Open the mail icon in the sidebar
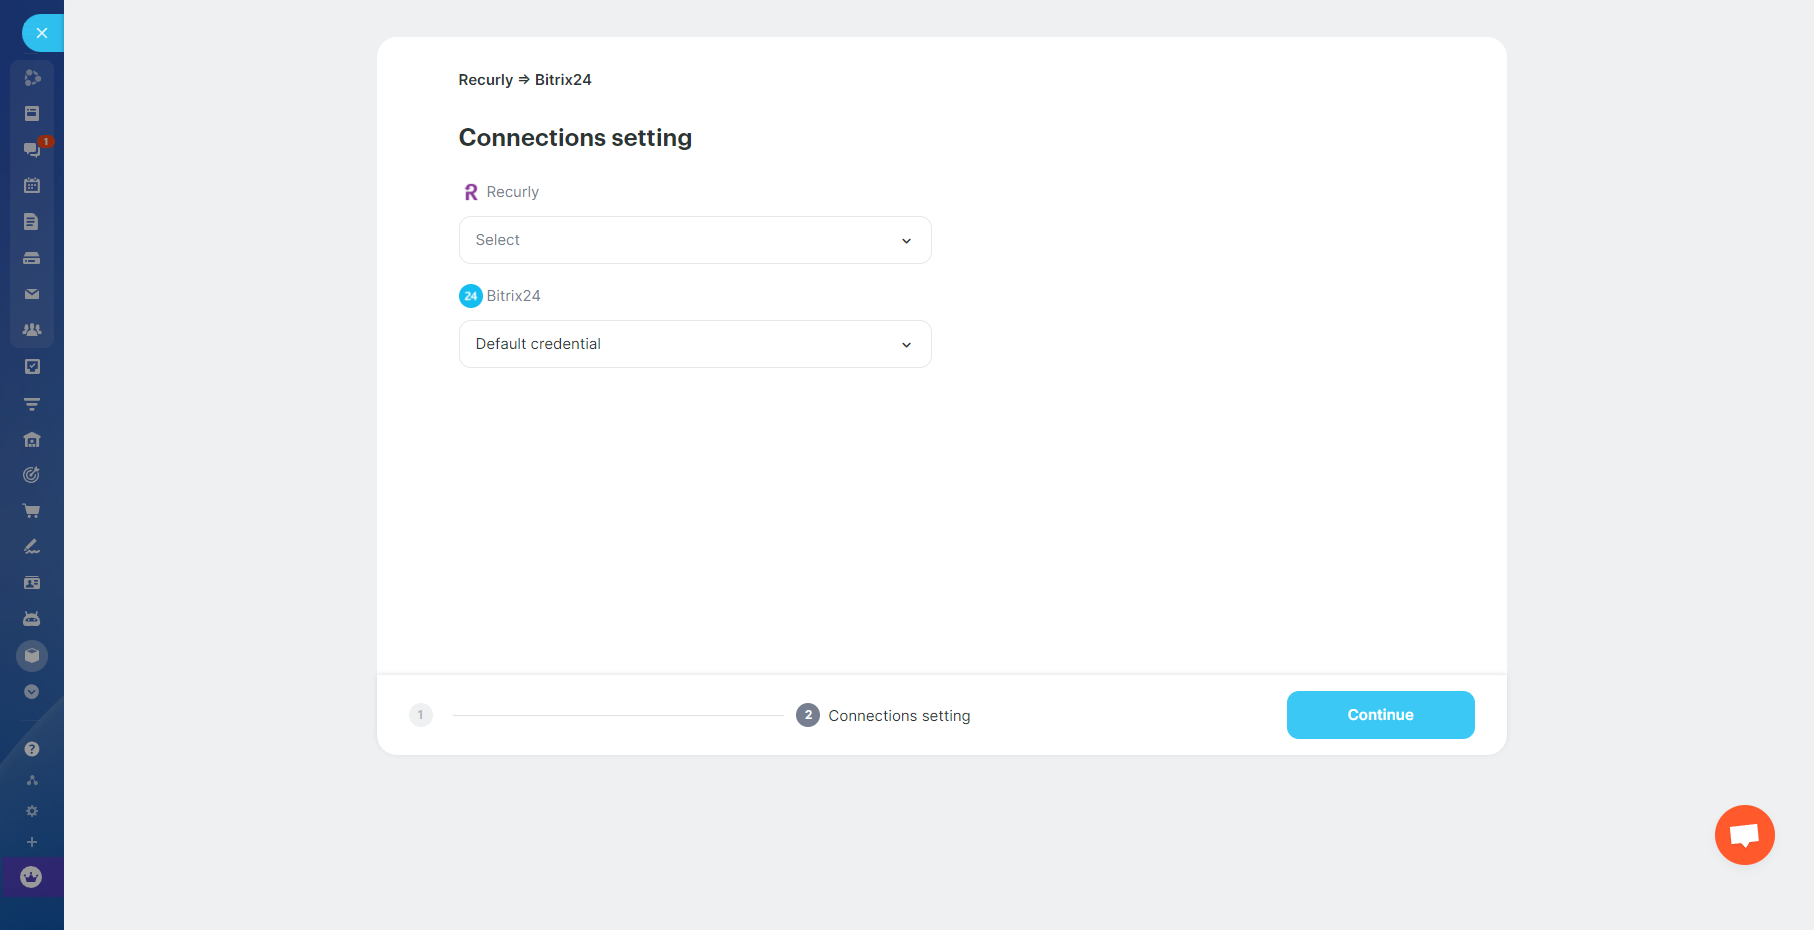Image resolution: width=1814 pixels, height=930 pixels. pyautogui.click(x=32, y=294)
